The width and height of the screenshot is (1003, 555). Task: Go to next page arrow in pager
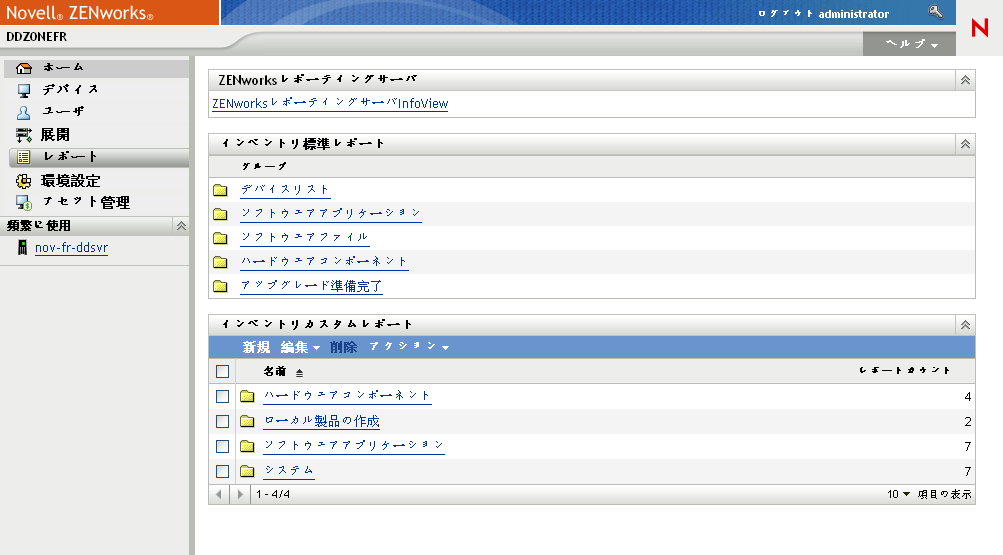coord(240,494)
